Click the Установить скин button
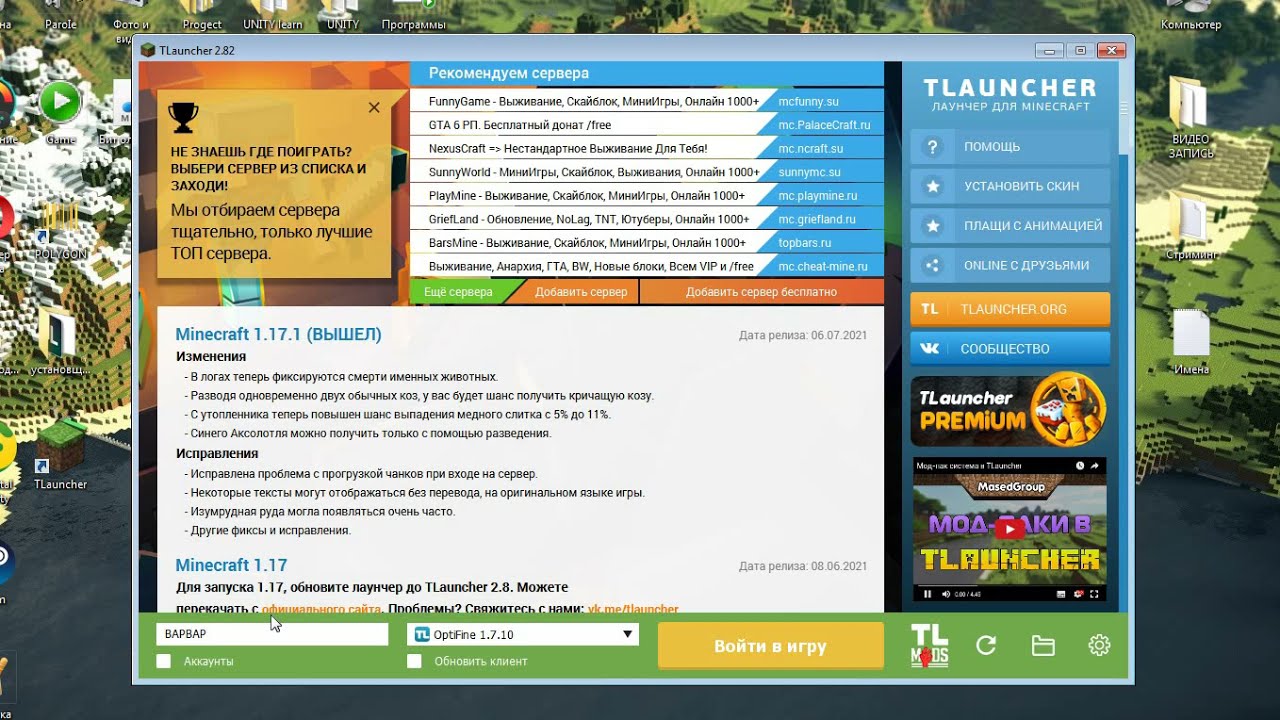 (x=1010, y=186)
